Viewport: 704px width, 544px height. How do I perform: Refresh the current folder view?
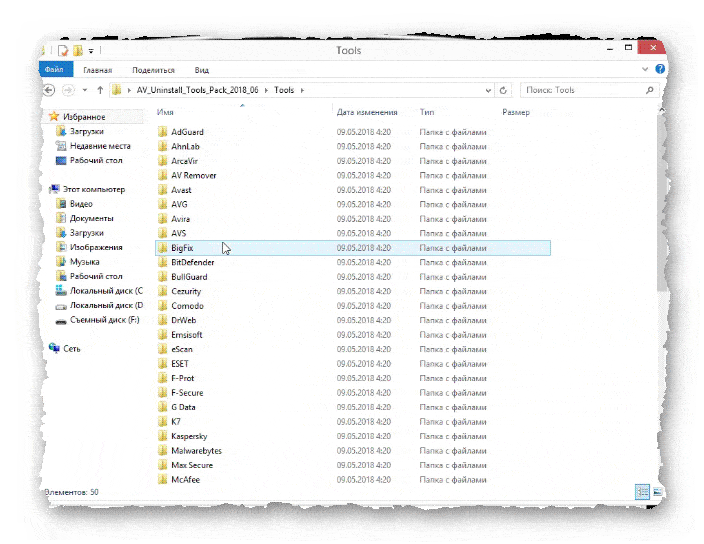coord(503,90)
